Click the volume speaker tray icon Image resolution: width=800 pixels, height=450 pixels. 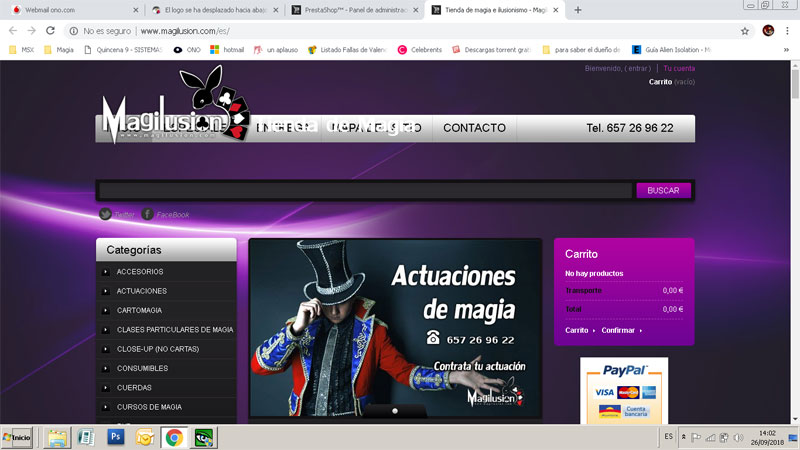click(738, 438)
